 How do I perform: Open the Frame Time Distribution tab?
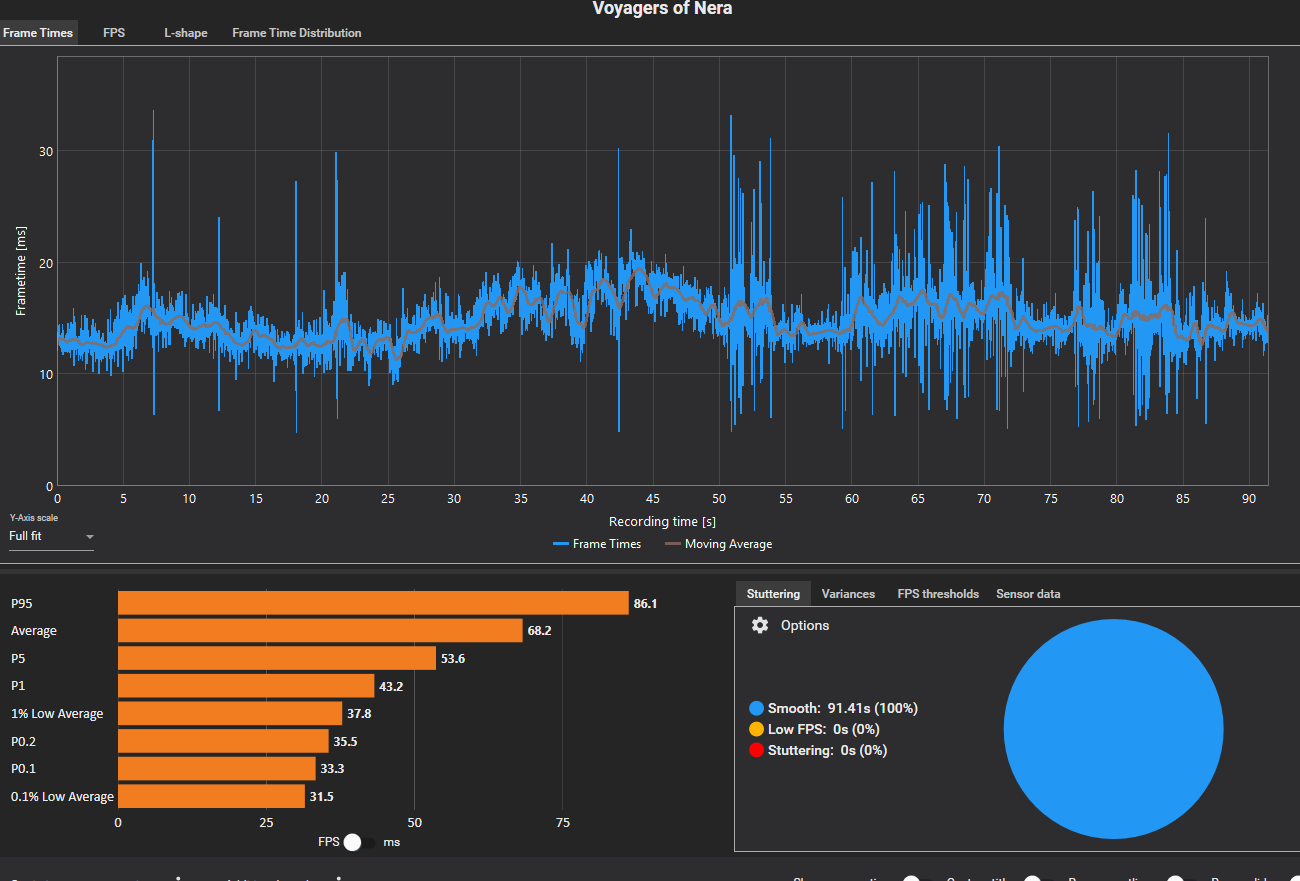(297, 33)
